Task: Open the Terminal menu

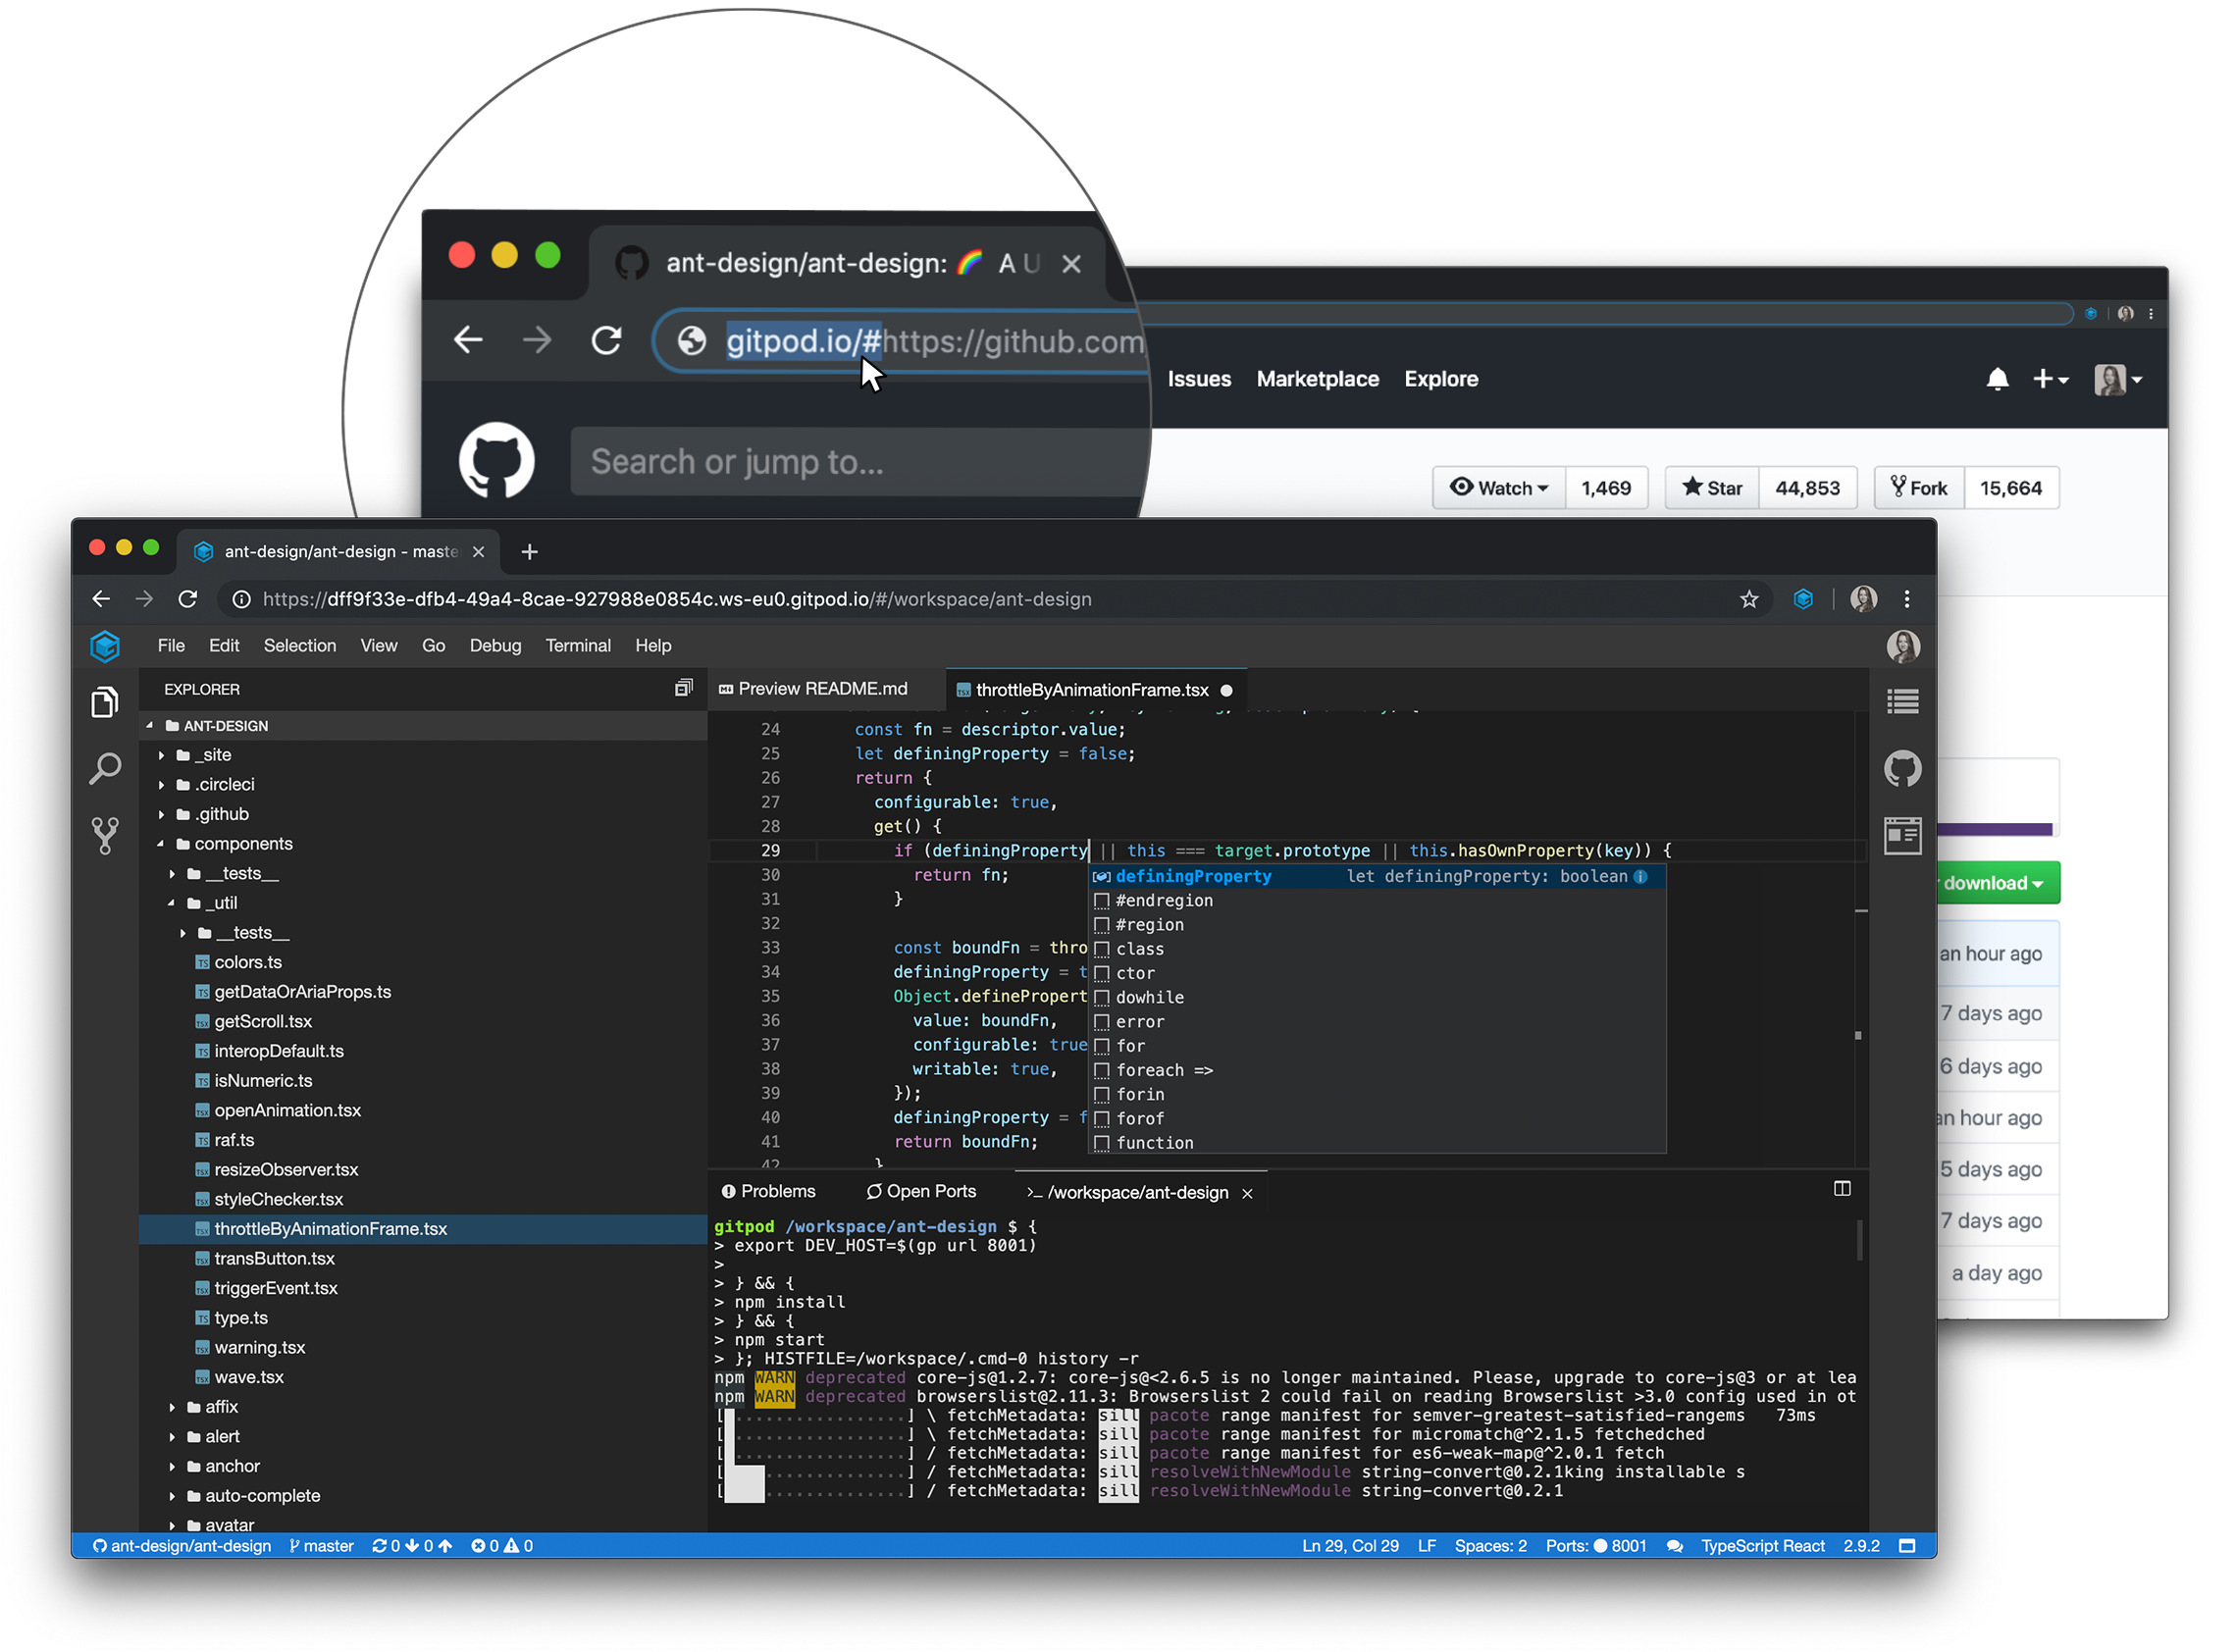Action: pyautogui.click(x=578, y=646)
